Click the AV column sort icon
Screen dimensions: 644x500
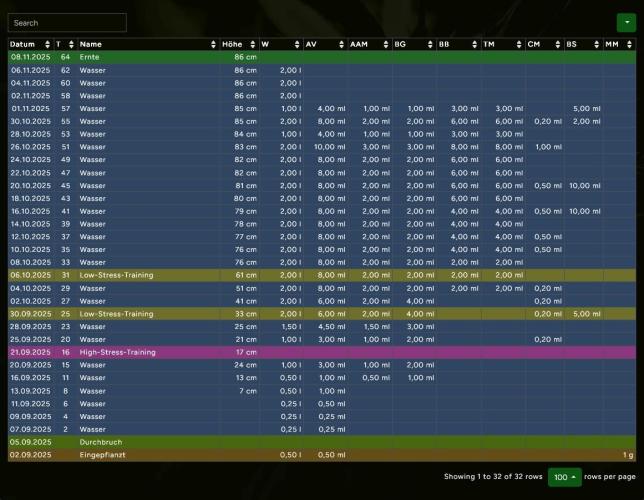click(x=341, y=45)
